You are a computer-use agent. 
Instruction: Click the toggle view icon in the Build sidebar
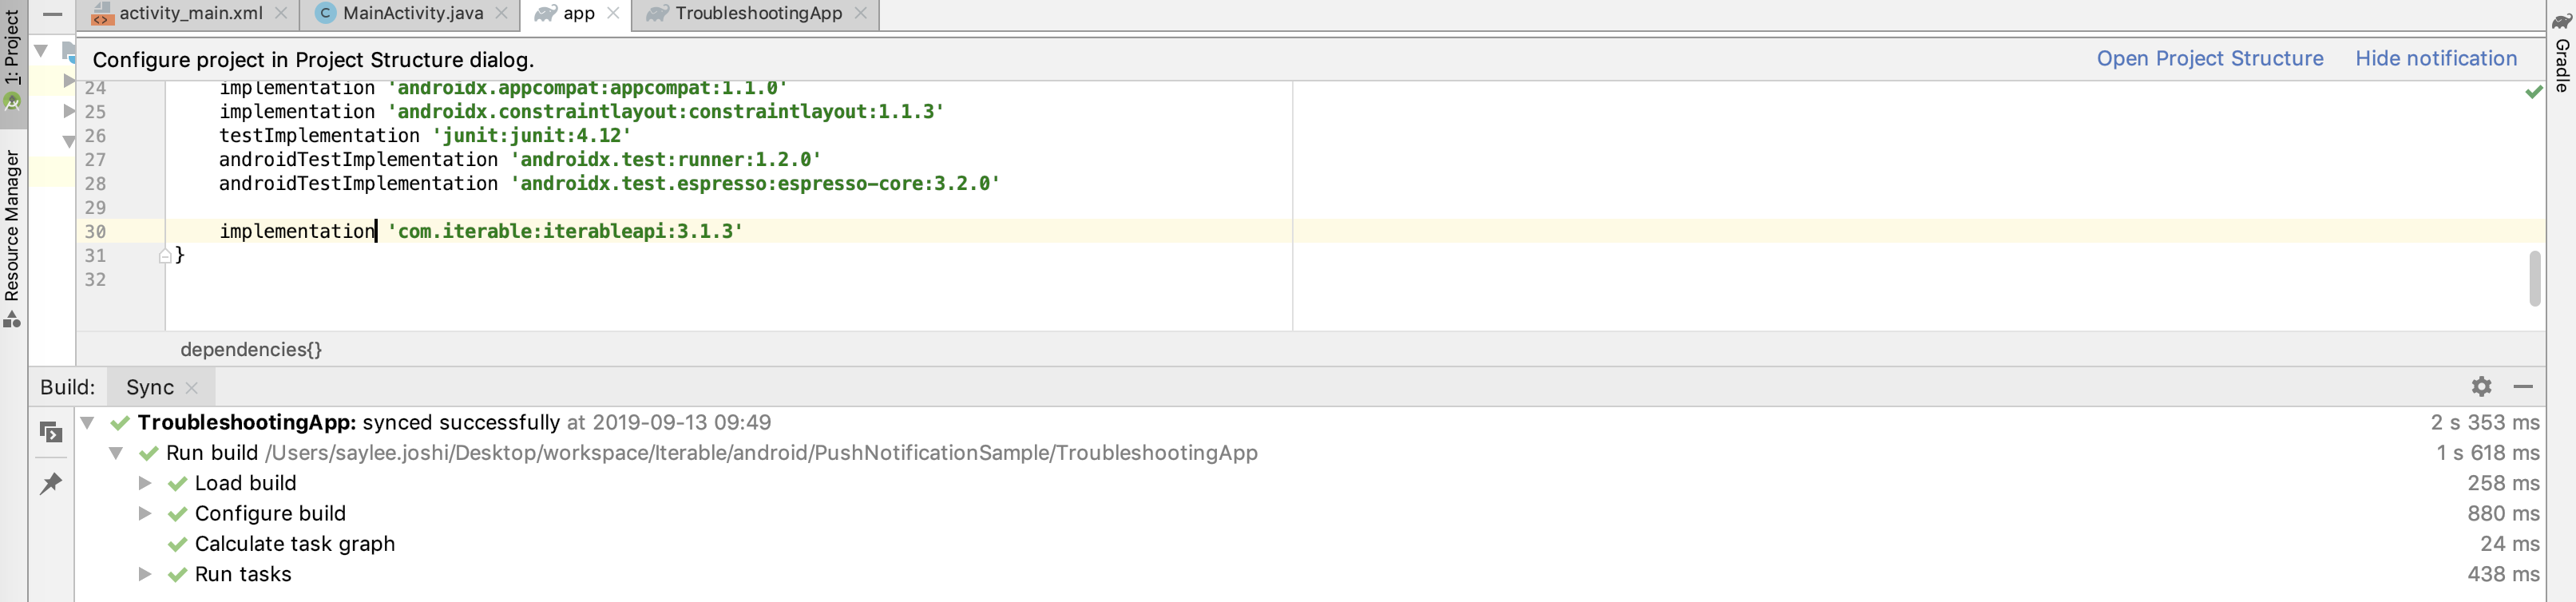point(50,432)
